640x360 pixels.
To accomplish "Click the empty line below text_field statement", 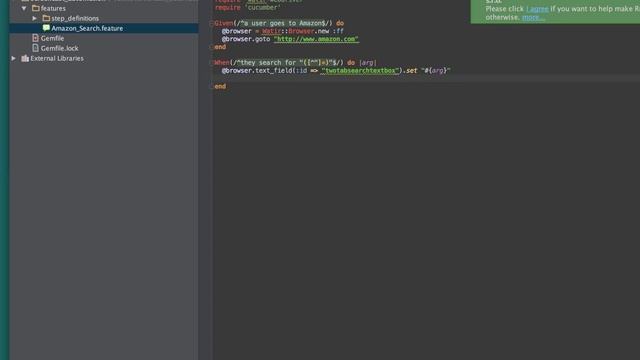I will pos(426,78).
